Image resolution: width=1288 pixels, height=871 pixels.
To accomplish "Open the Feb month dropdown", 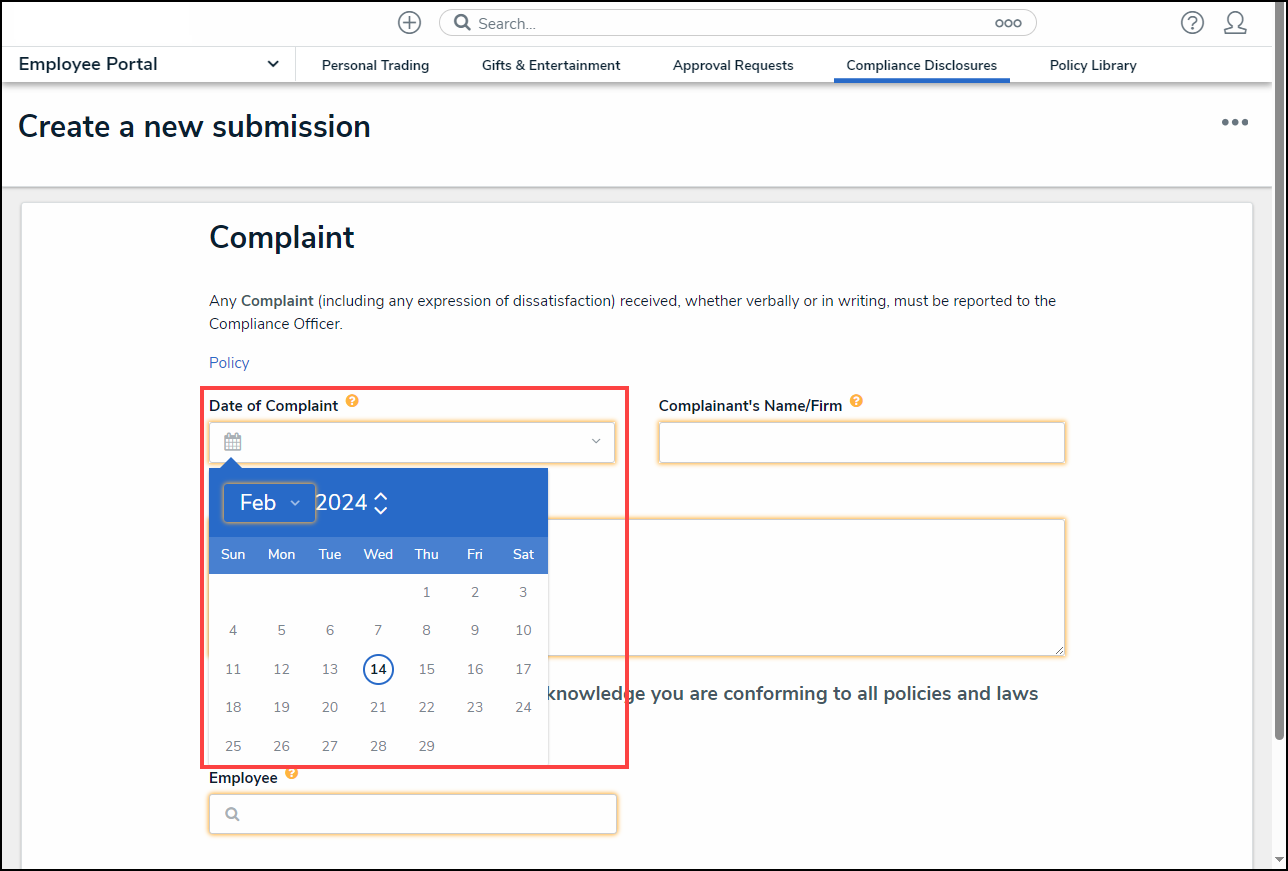I will click(269, 503).
